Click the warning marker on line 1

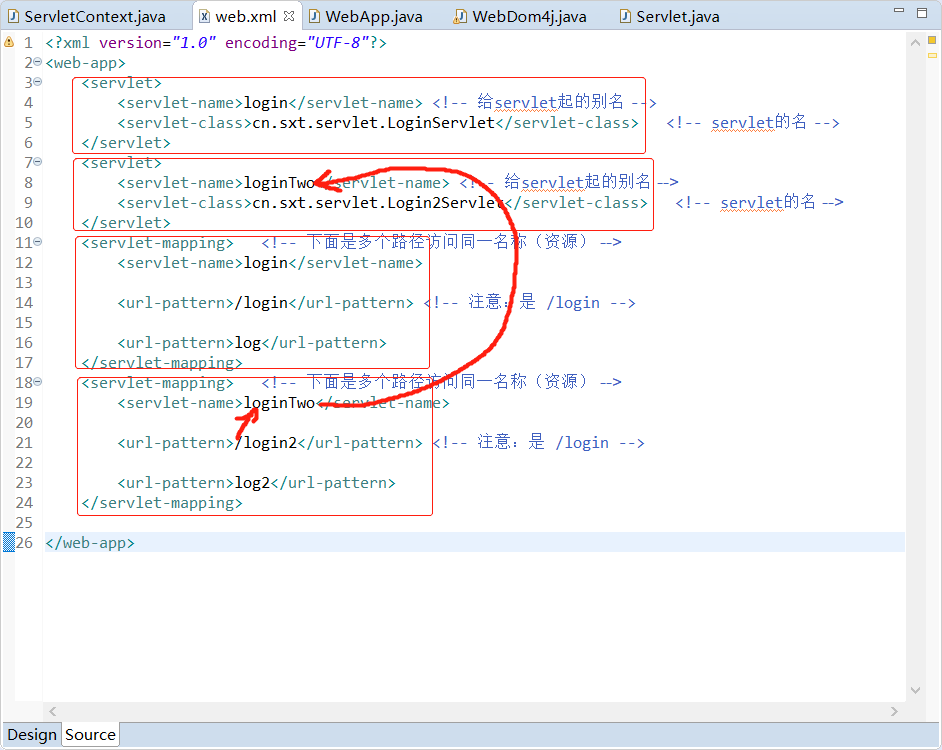[8, 42]
